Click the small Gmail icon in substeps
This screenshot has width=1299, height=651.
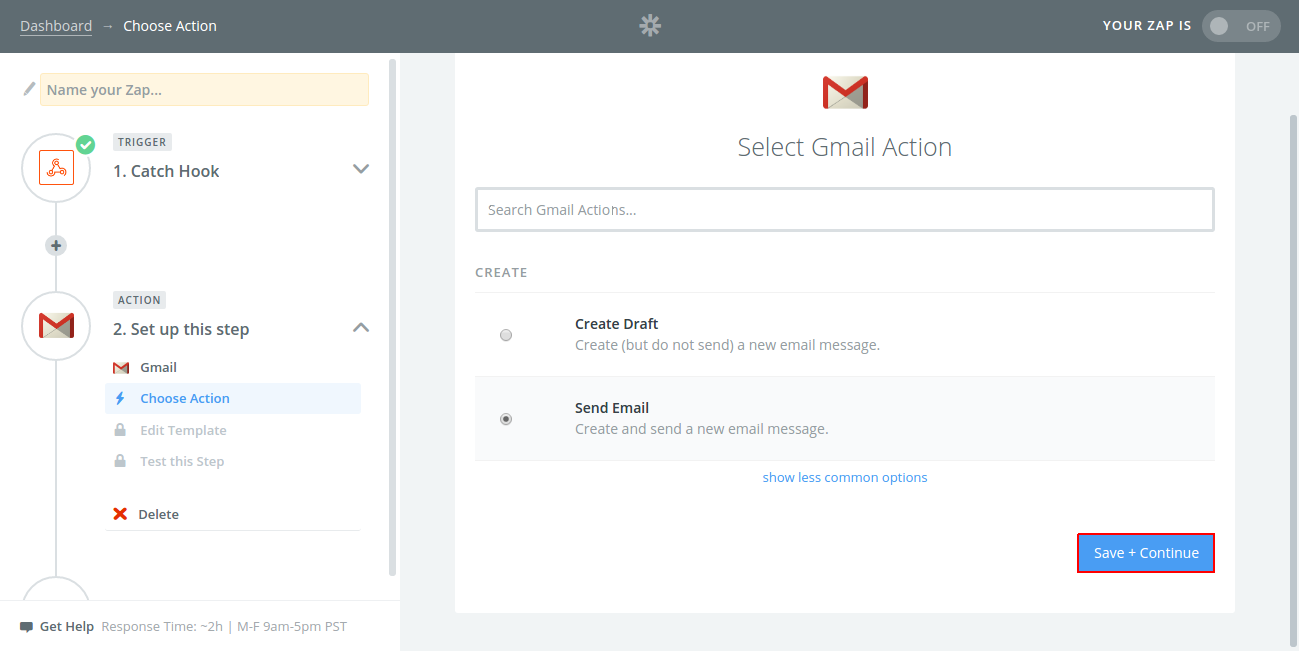click(x=121, y=368)
